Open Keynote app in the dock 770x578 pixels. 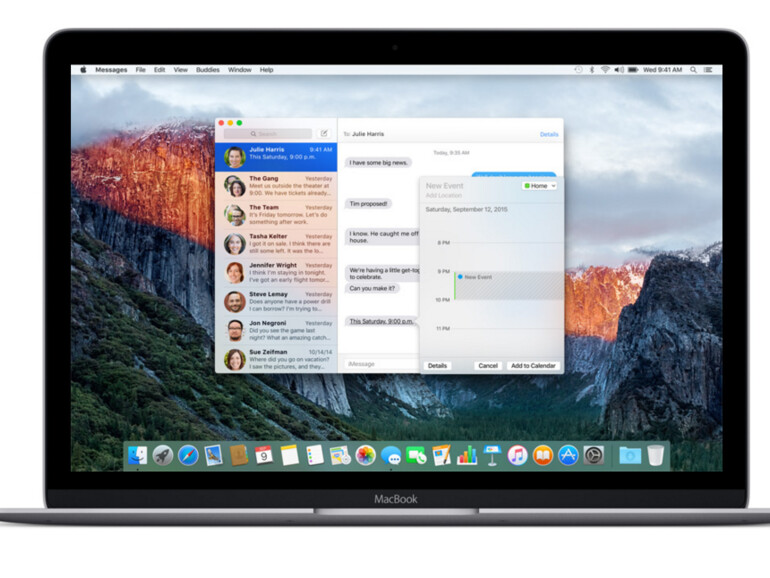(492, 455)
